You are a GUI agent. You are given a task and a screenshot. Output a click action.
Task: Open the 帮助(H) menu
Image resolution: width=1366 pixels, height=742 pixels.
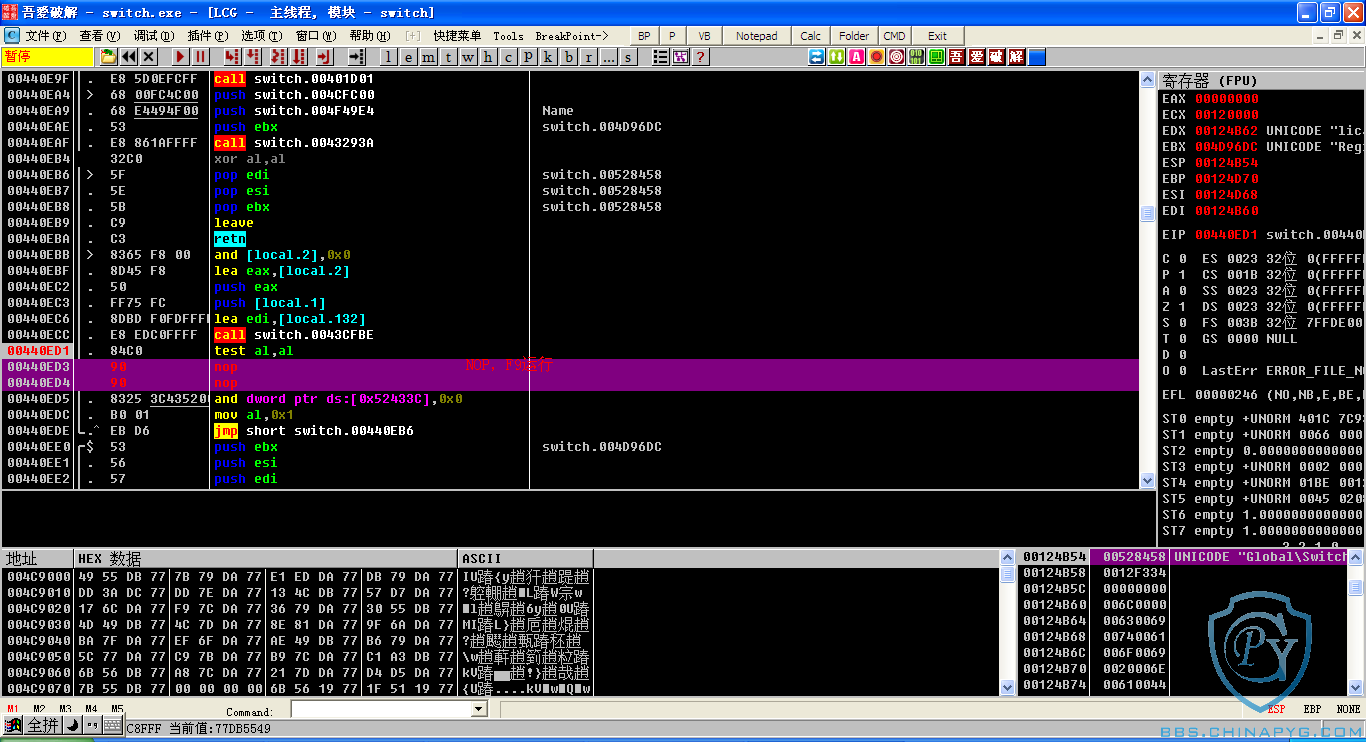click(x=369, y=36)
